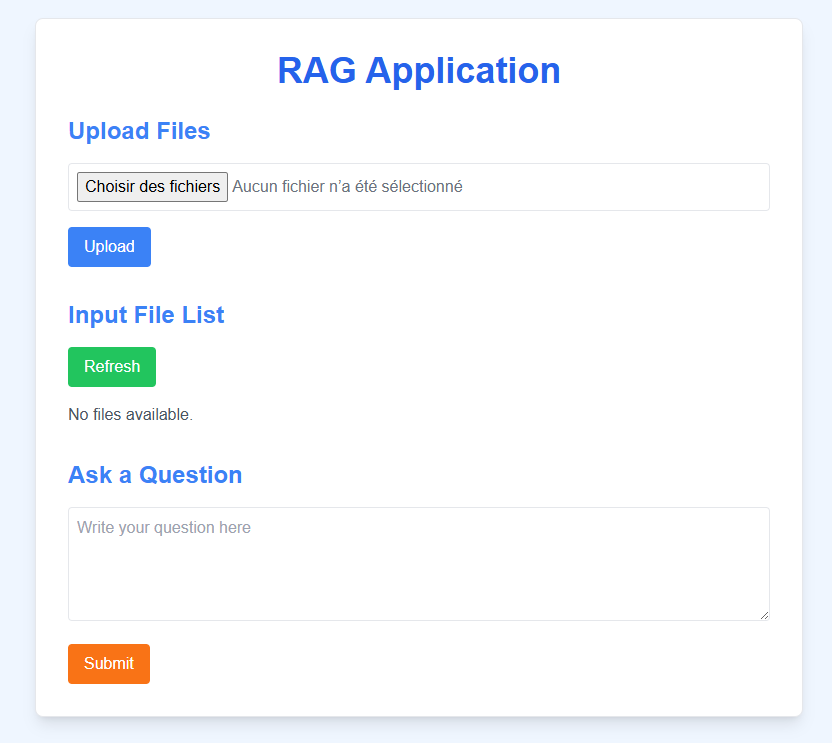Click the Input File List heading
This screenshot has height=743, width=832.
[x=146, y=315]
